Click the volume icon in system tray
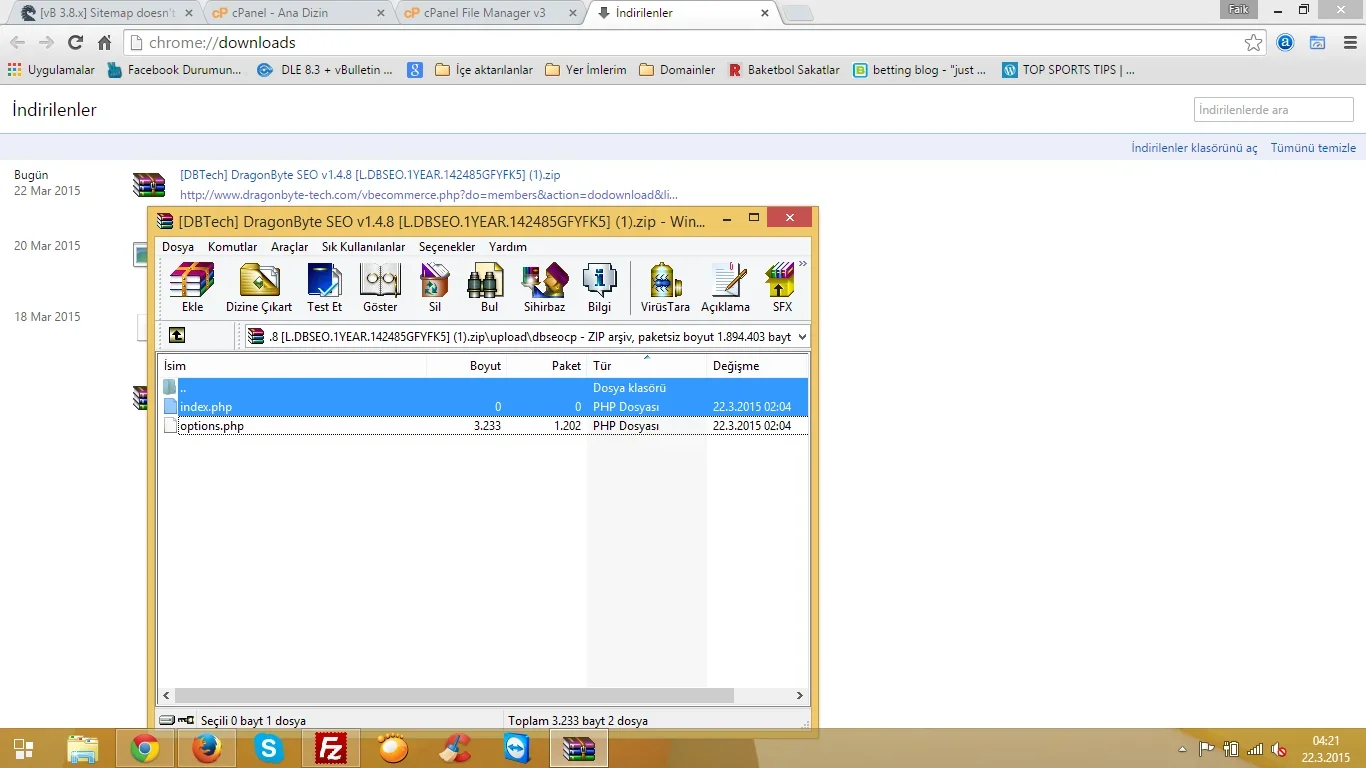1366x768 pixels. (1277, 749)
